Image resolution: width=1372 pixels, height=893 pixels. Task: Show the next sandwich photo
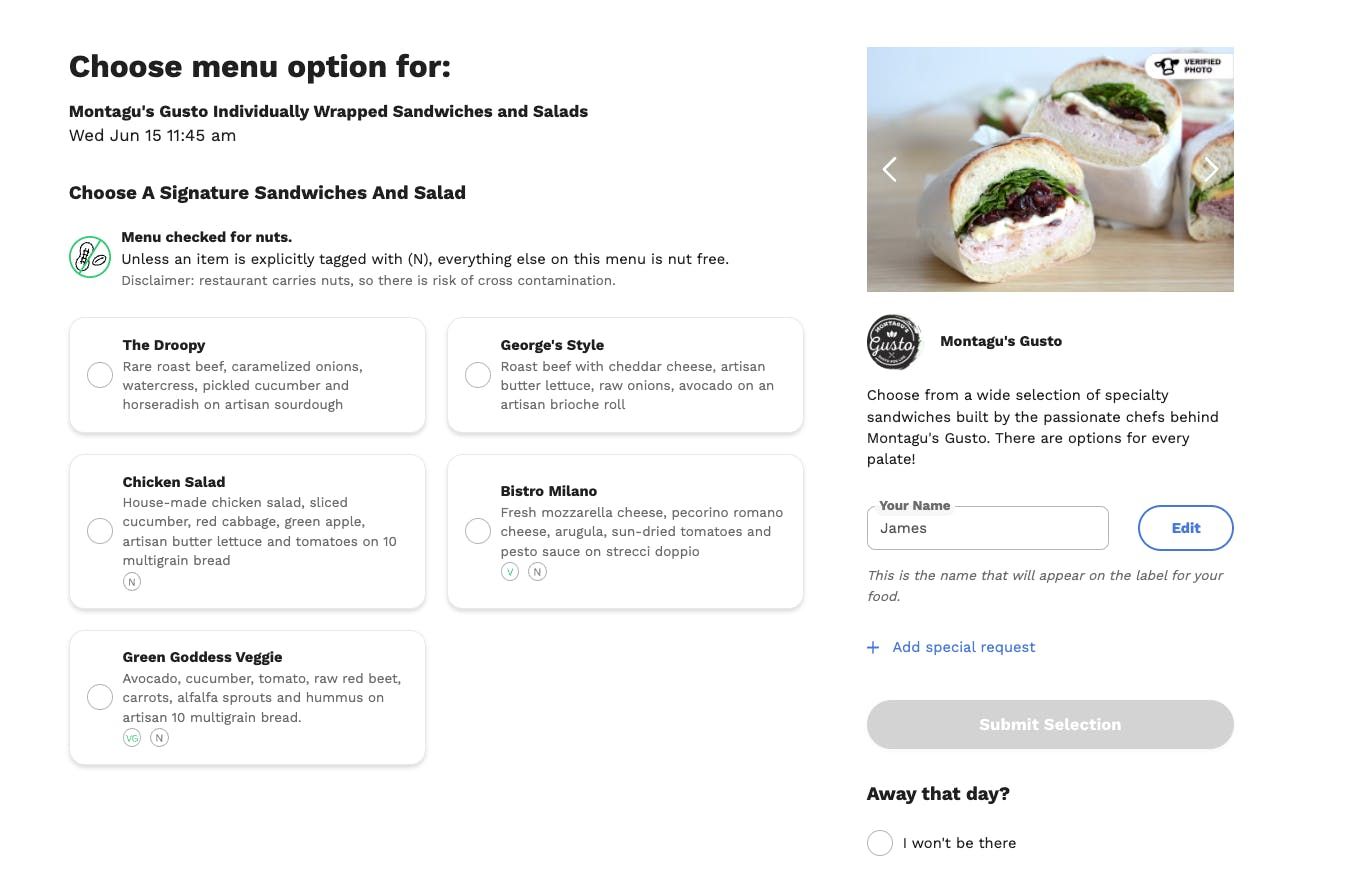(1209, 169)
